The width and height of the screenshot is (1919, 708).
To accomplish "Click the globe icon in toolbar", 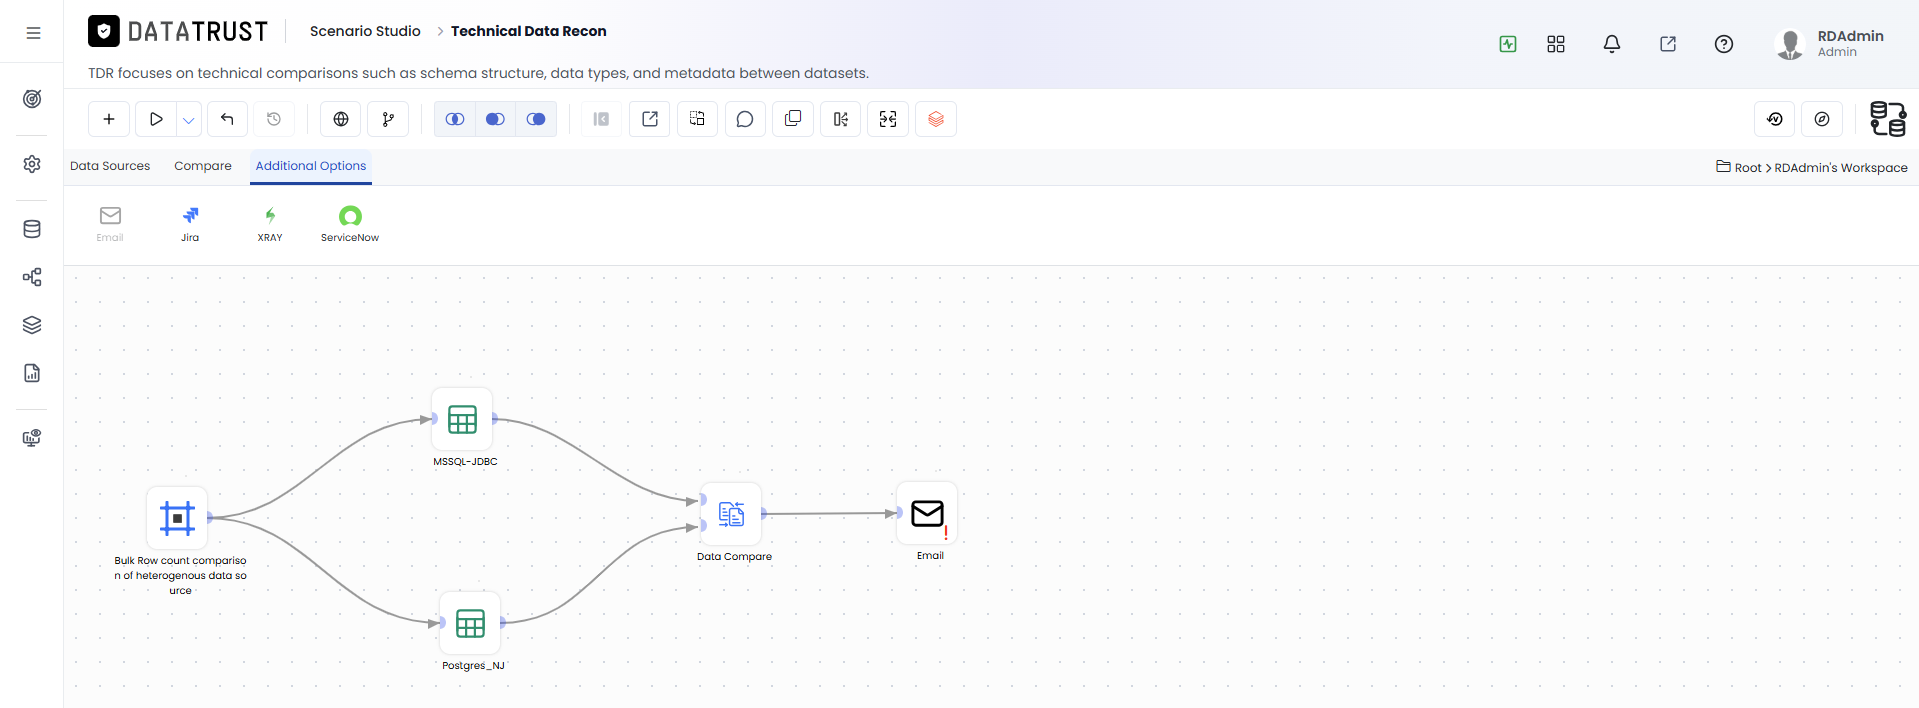I will [x=341, y=119].
